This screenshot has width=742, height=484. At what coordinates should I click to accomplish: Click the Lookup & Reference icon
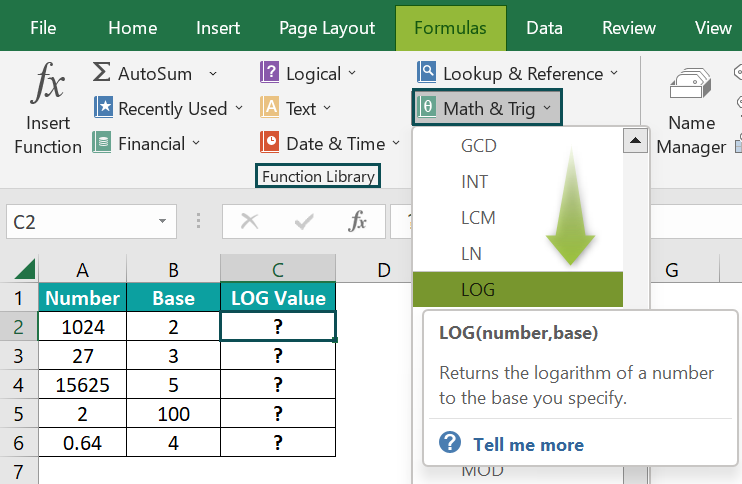tap(426, 72)
